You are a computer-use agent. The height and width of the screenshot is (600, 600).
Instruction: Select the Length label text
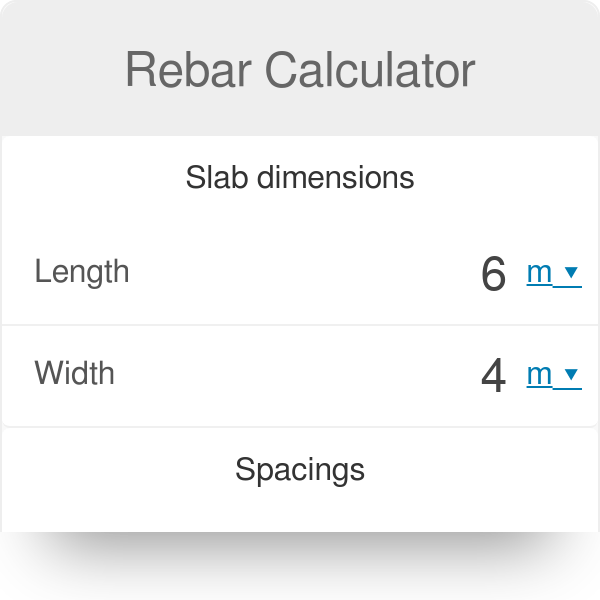(x=82, y=272)
